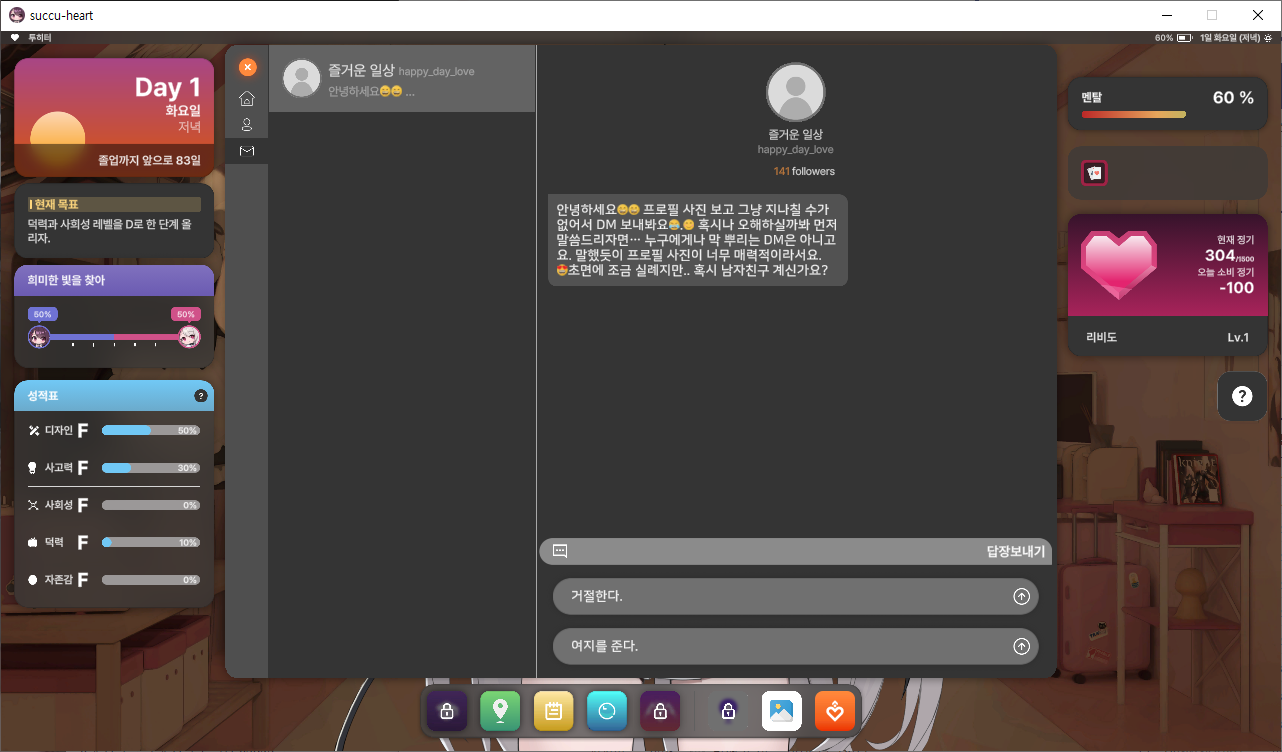Open the profile icon in messenger sidebar
1282x752 pixels.
coord(247,125)
